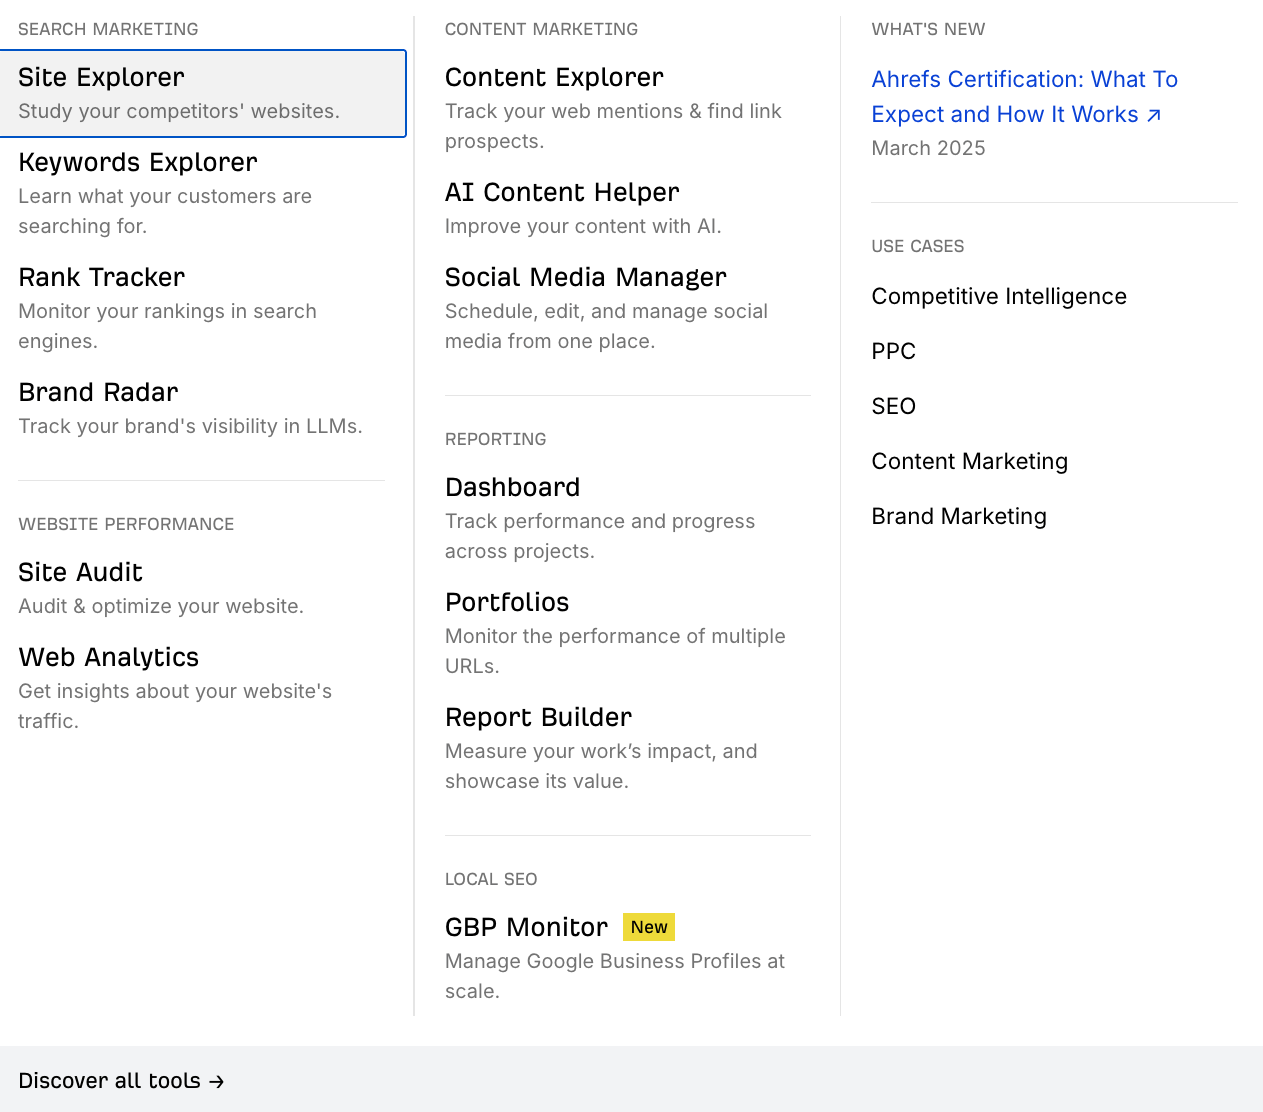Image resolution: width=1263 pixels, height=1112 pixels.
Task: Select the PPC use case
Action: (x=893, y=351)
